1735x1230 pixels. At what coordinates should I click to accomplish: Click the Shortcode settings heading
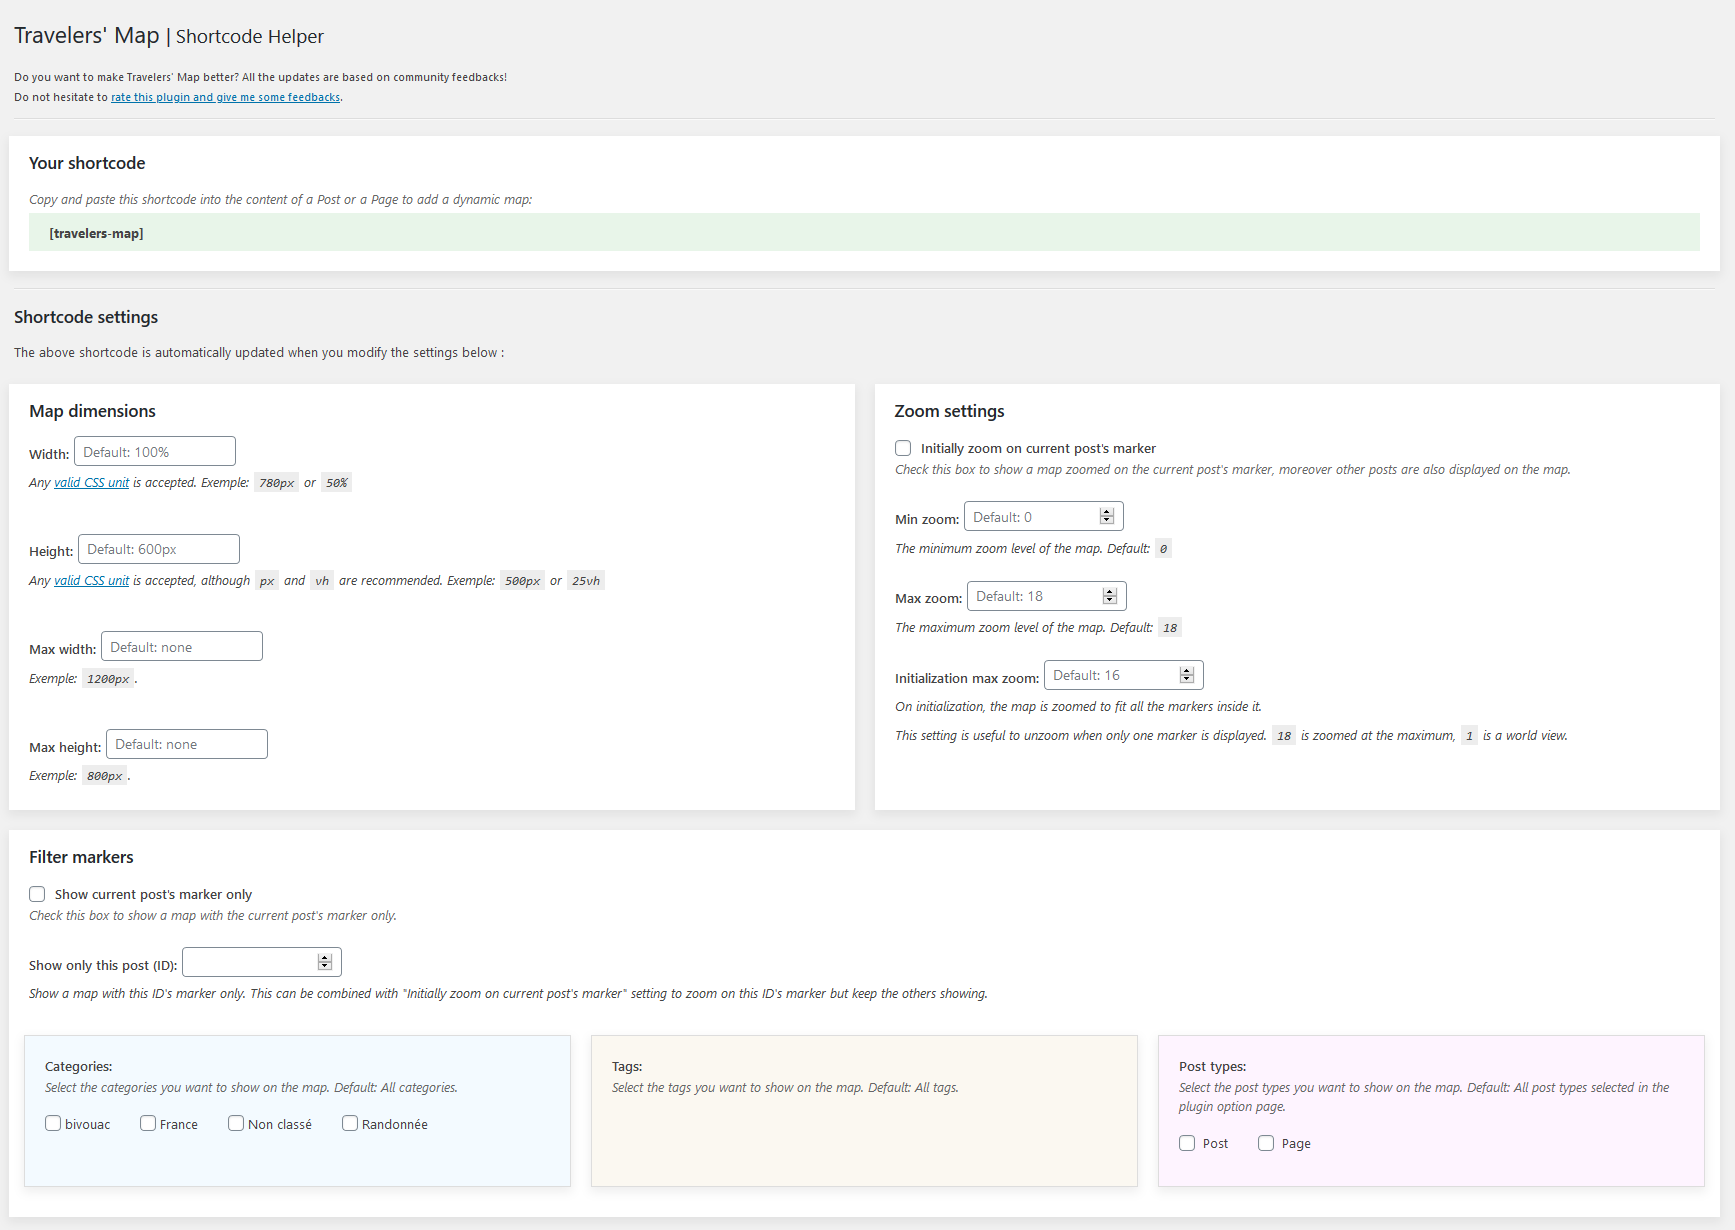click(x=86, y=317)
